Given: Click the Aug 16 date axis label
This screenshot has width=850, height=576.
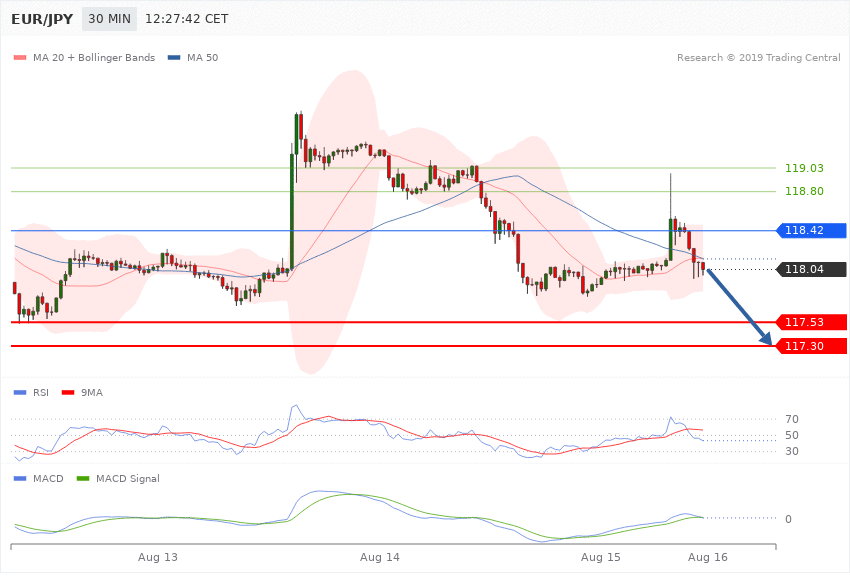Looking at the screenshot, I should click(708, 557).
